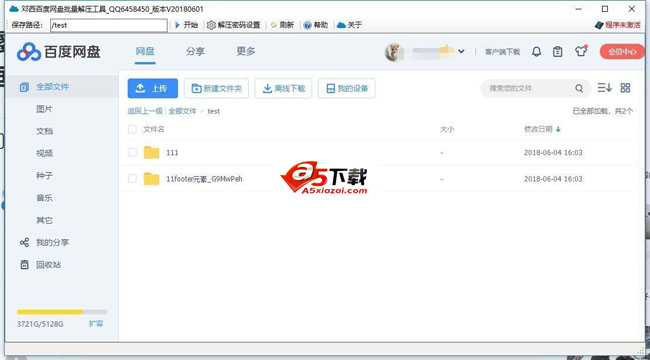This screenshot has width=650, height=360.
Task: Click test in the breadcrumb path
Action: point(213,111)
